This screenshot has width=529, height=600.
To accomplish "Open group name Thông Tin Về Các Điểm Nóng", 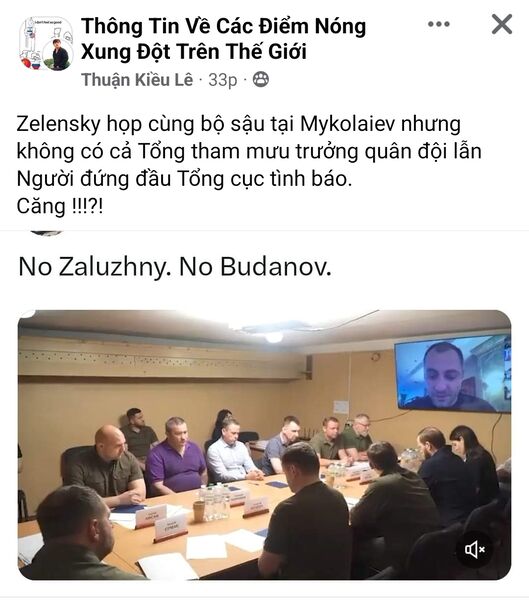I will (x=224, y=26).
